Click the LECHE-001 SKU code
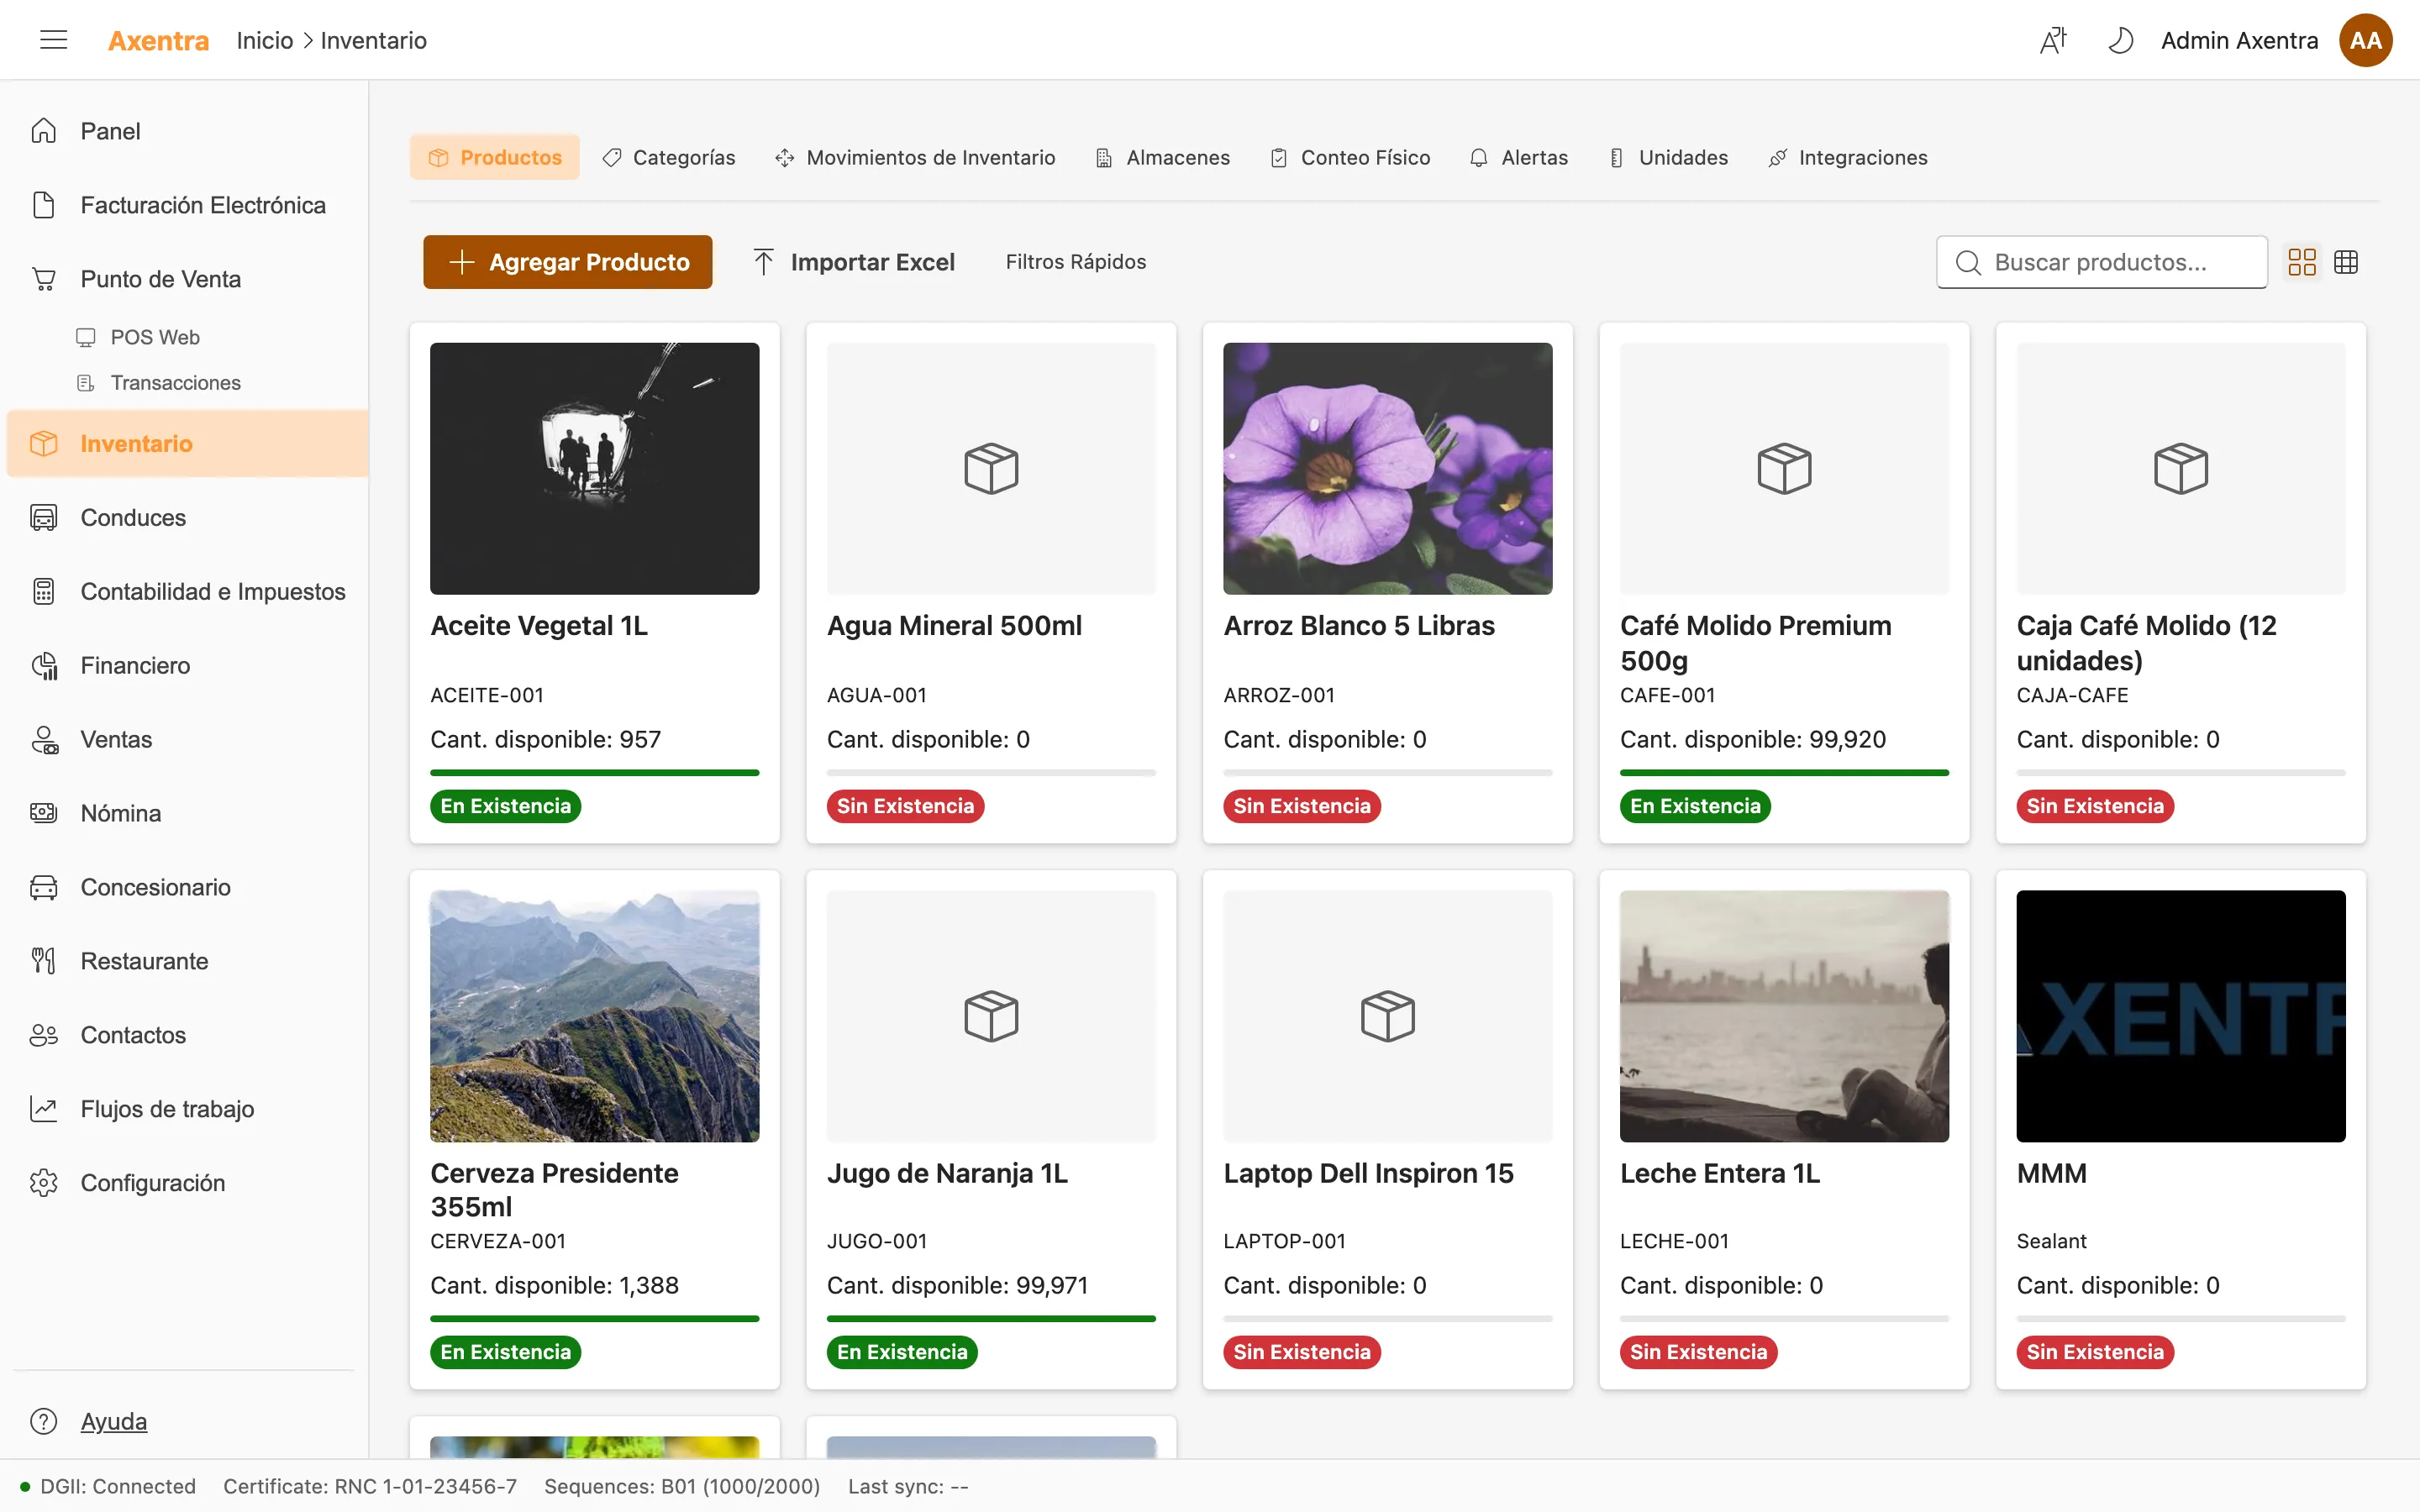Screen dimensions: 2420x1512 [x=1675, y=1241]
